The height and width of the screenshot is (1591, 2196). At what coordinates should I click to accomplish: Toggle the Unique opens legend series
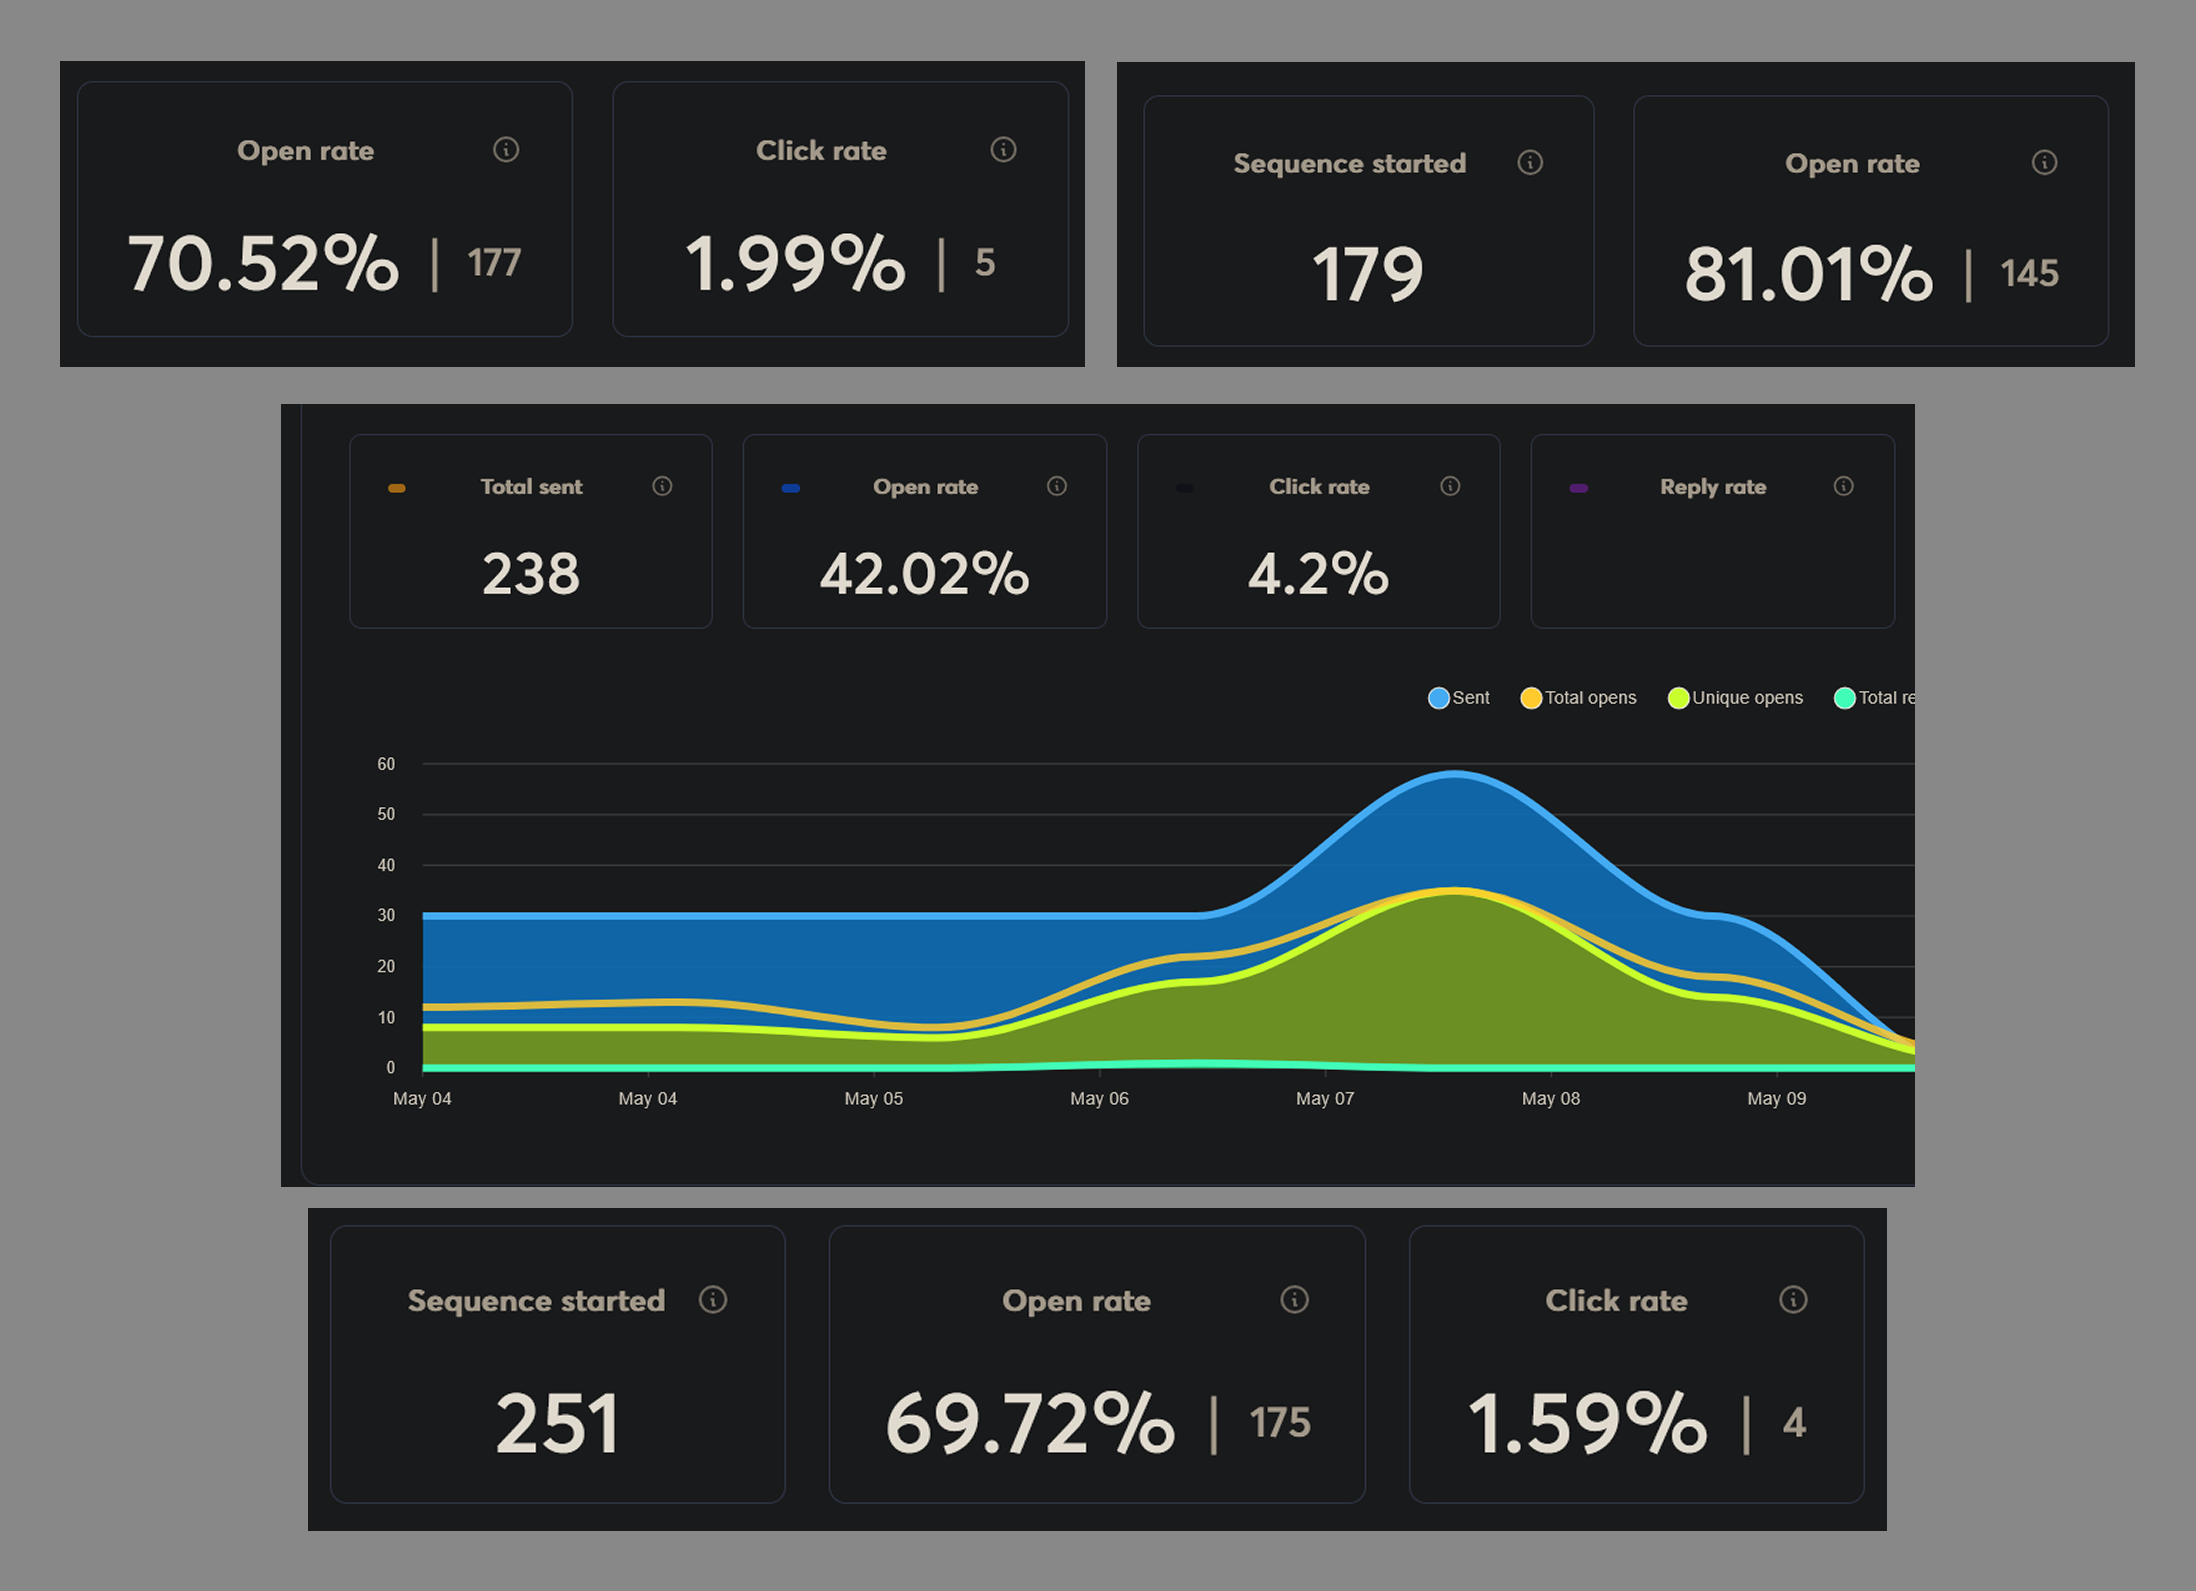point(1735,698)
